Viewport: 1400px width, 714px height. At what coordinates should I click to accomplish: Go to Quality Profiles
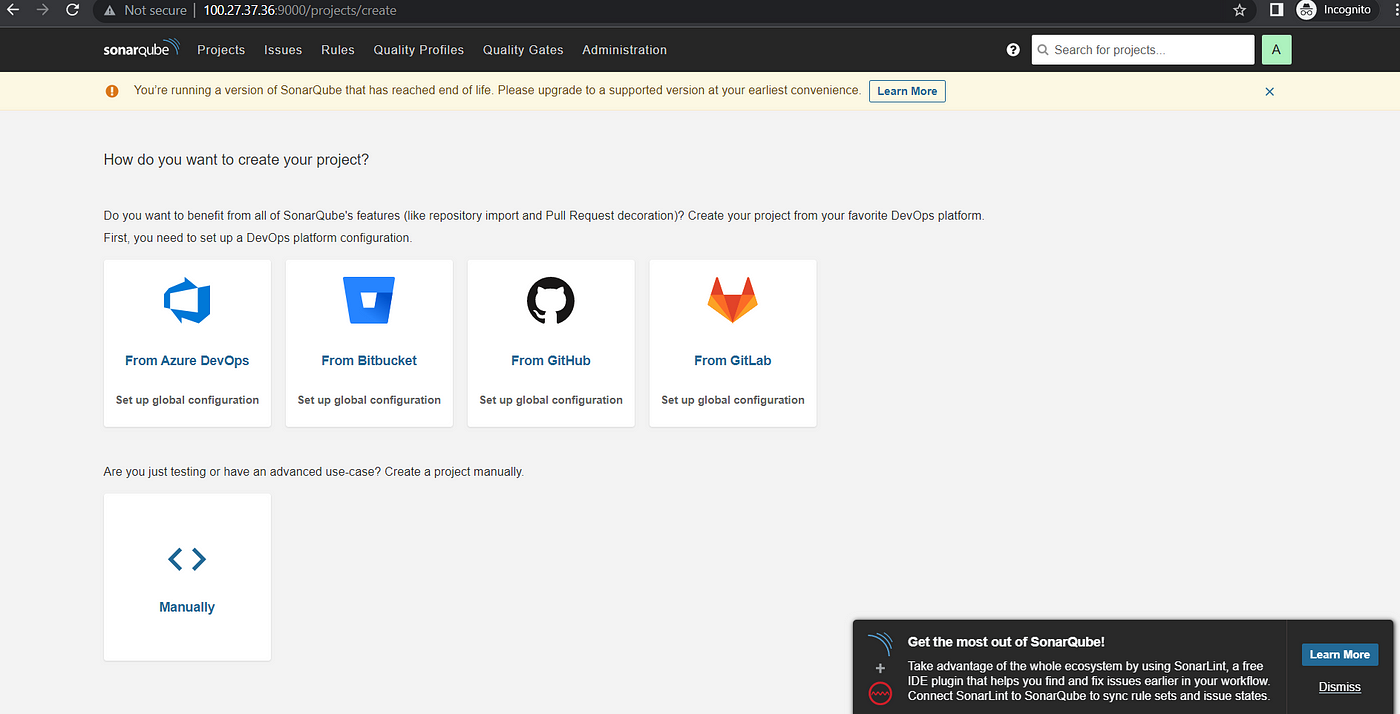(x=419, y=50)
